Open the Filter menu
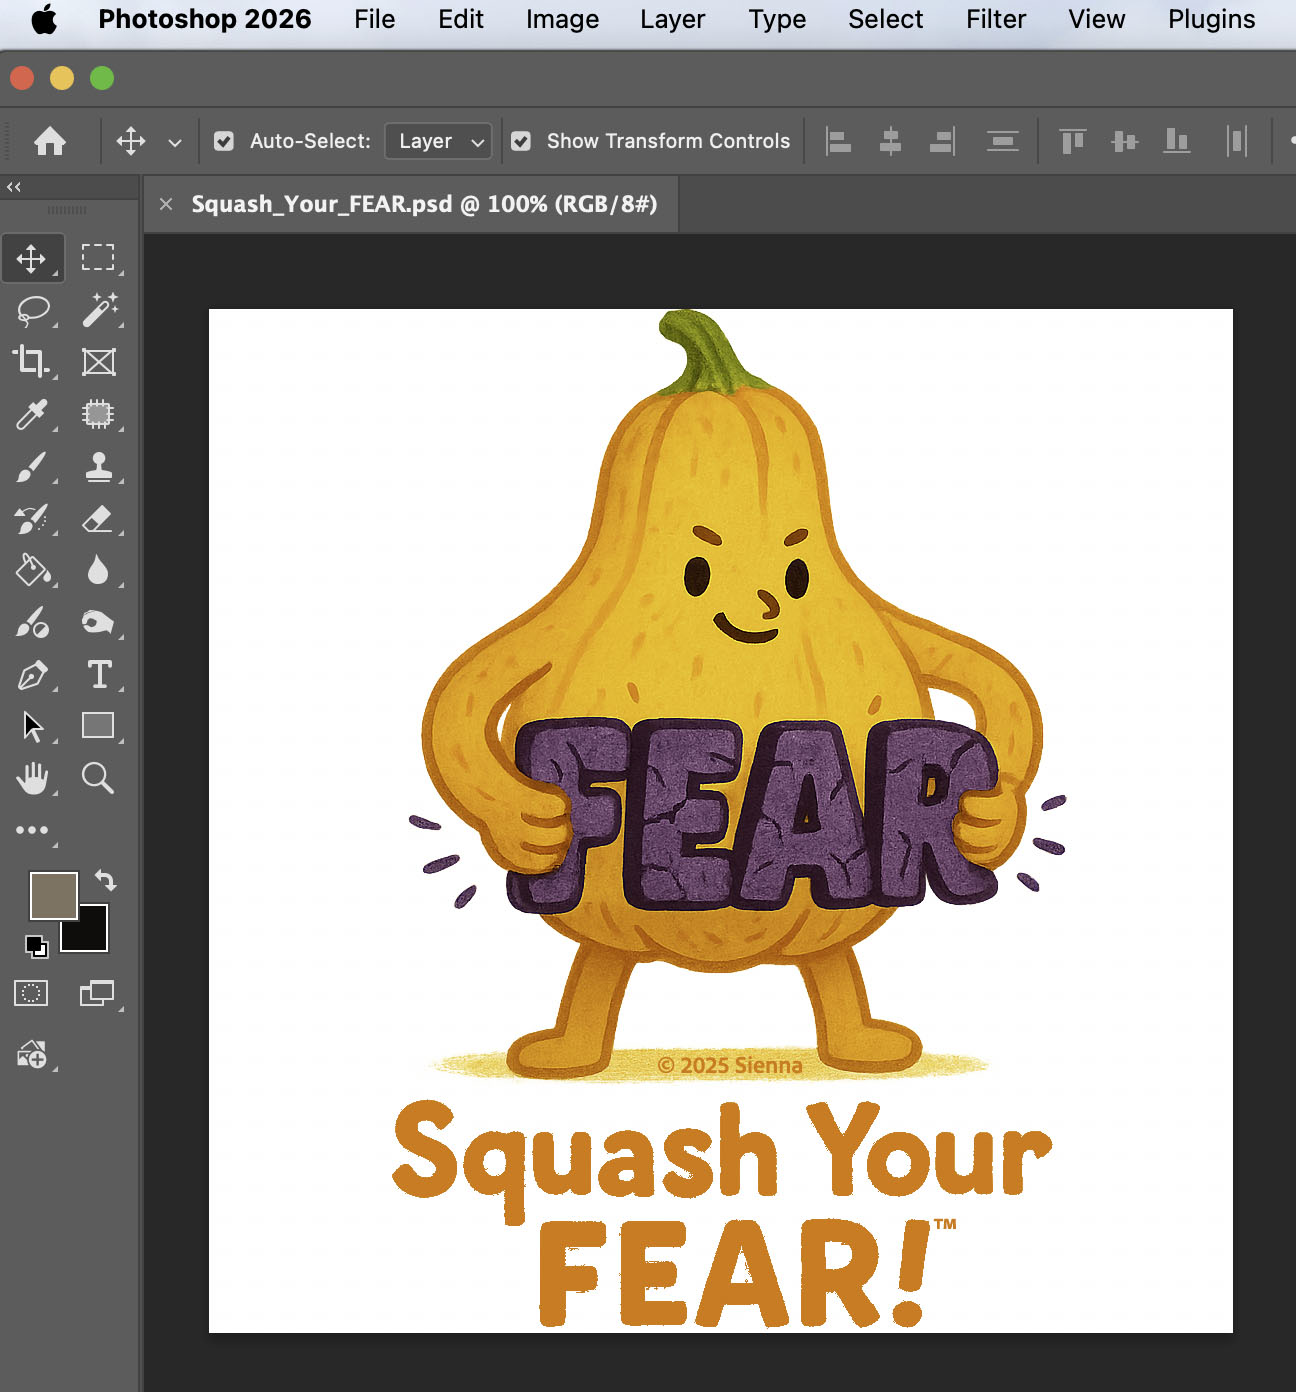The image size is (1296, 1392). [996, 19]
